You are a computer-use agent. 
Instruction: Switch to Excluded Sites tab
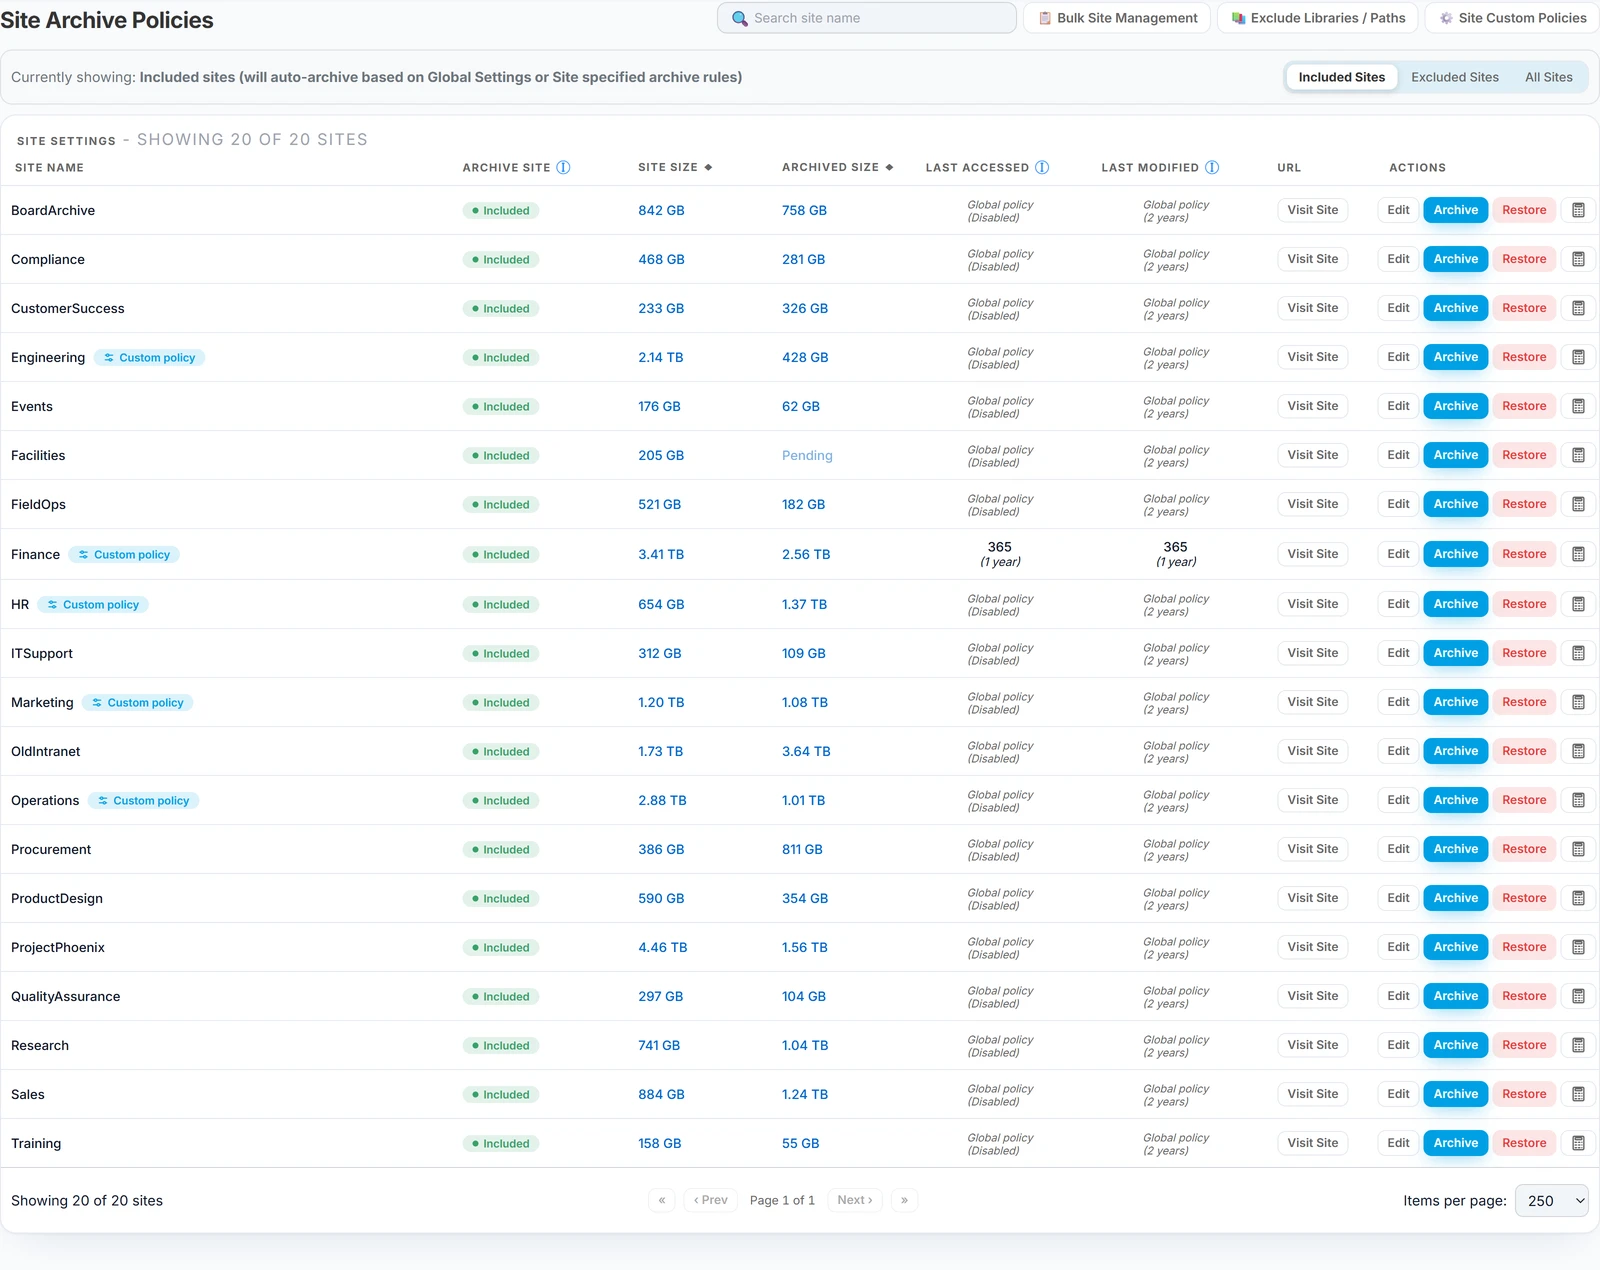(x=1455, y=77)
